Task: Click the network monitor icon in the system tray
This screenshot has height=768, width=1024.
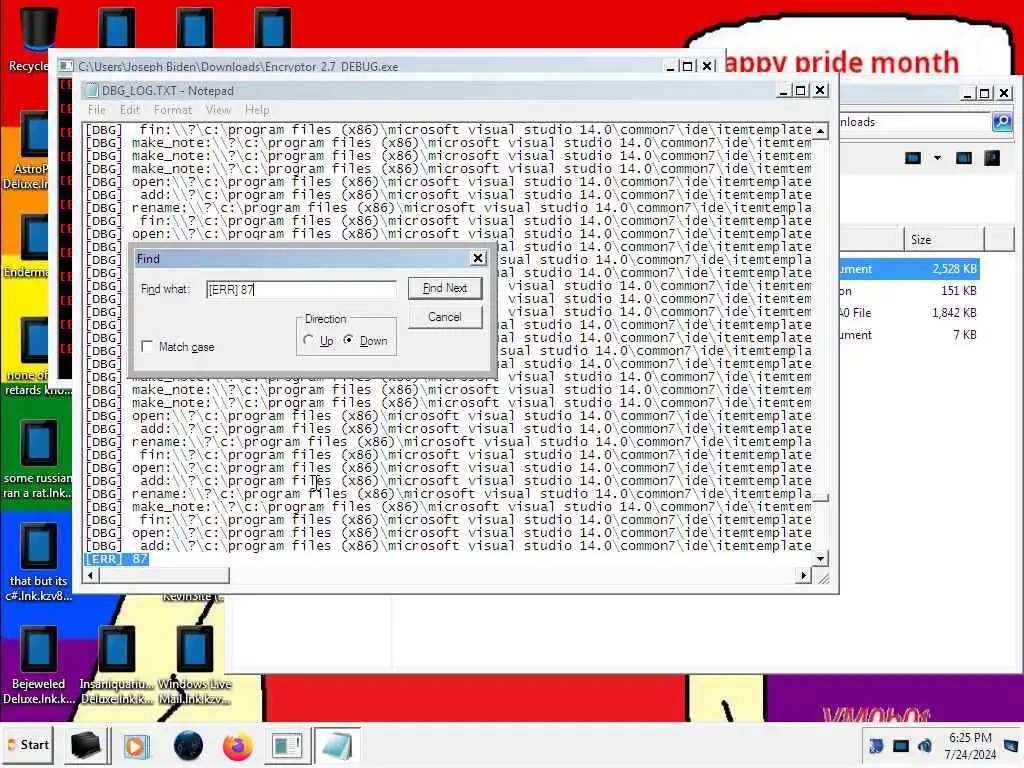Action: point(901,745)
